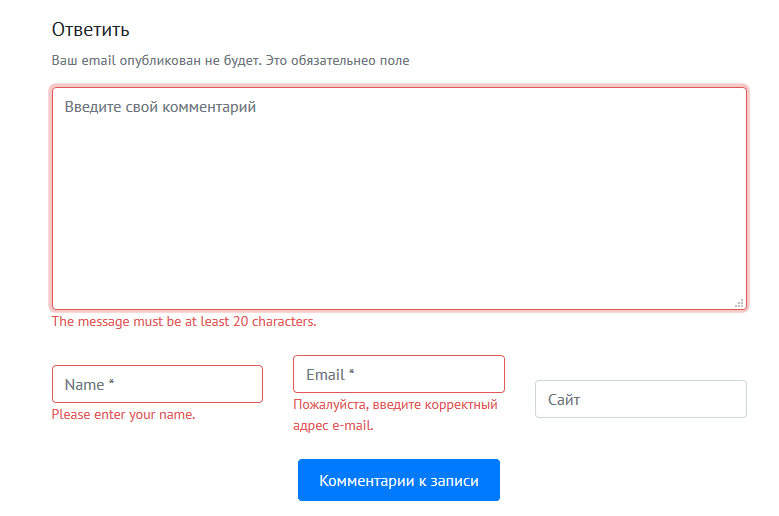The height and width of the screenshot is (516, 779).
Task: Click into the Name field
Action: point(157,384)
